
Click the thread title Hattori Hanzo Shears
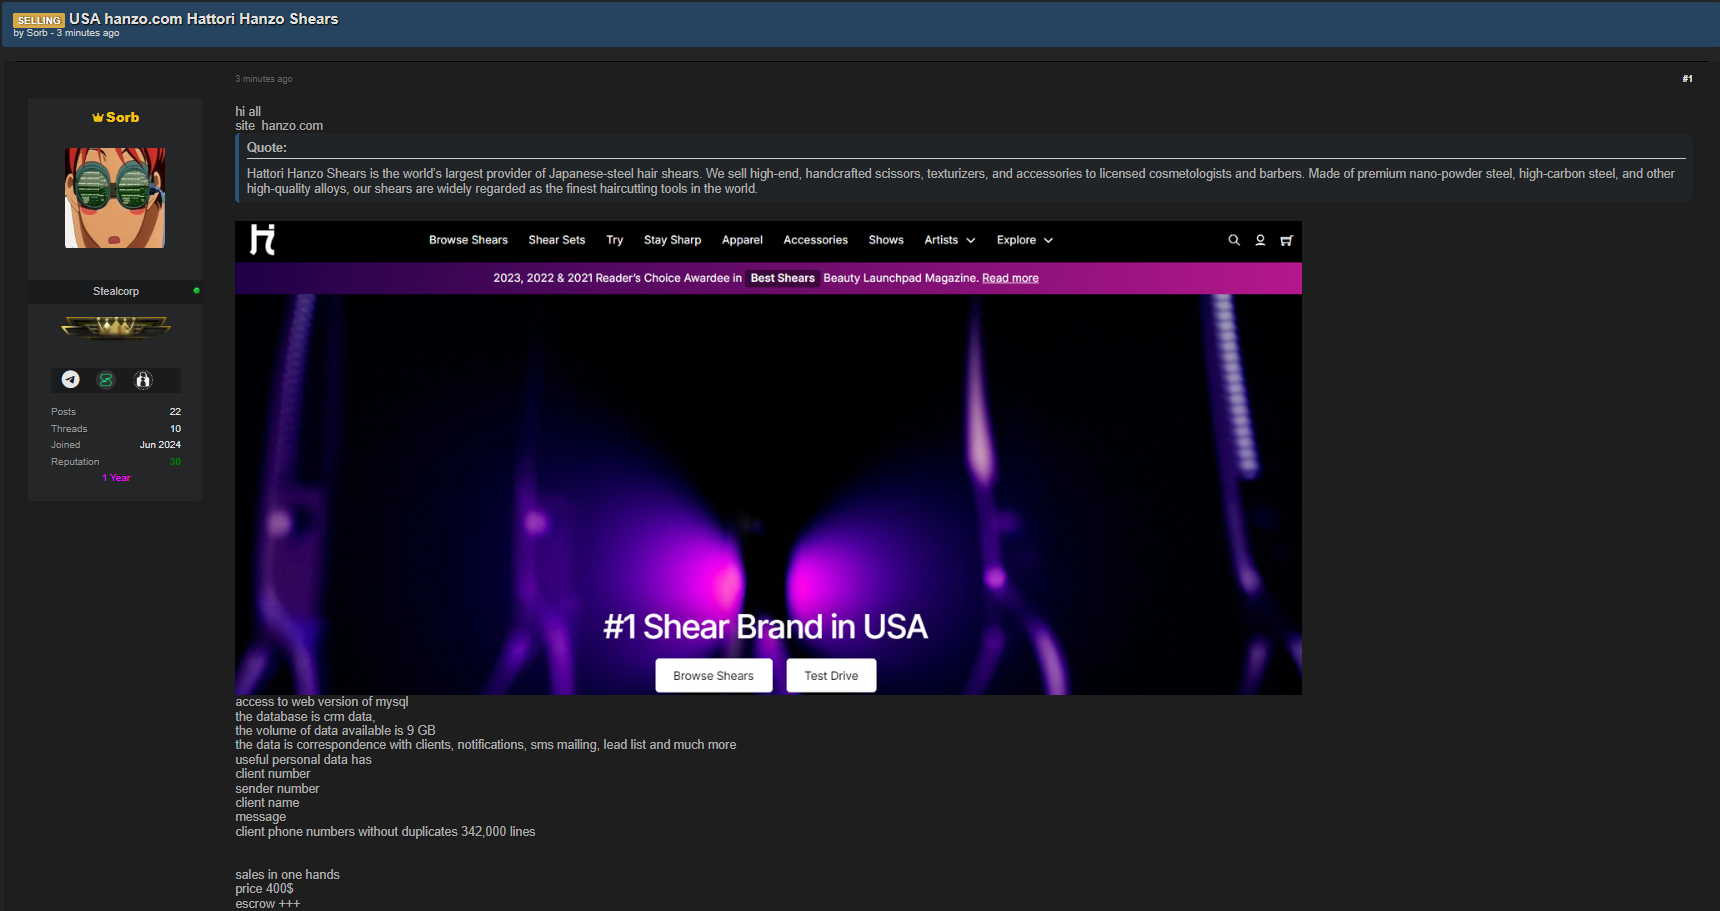click(x=204, y=19)
